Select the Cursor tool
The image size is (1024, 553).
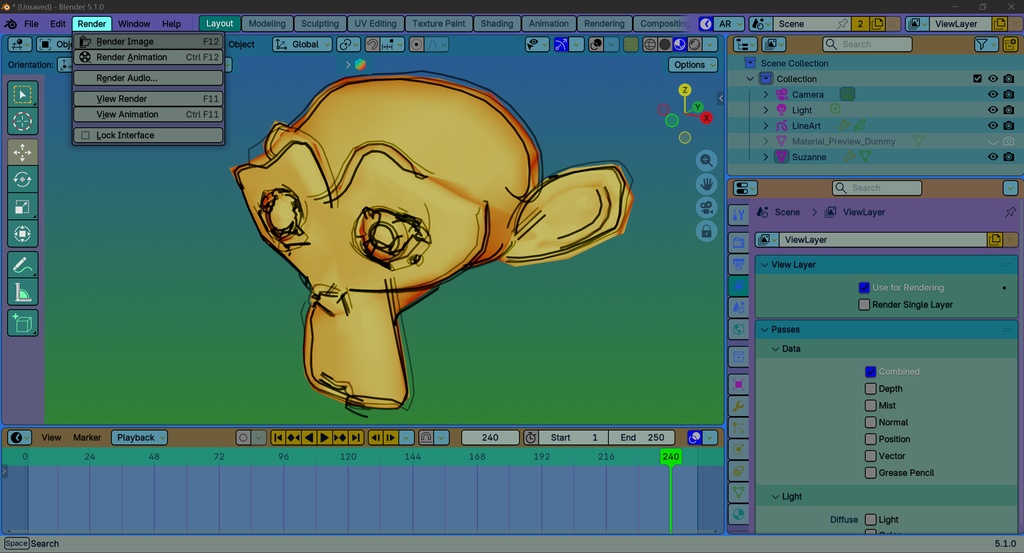(22, 121)
